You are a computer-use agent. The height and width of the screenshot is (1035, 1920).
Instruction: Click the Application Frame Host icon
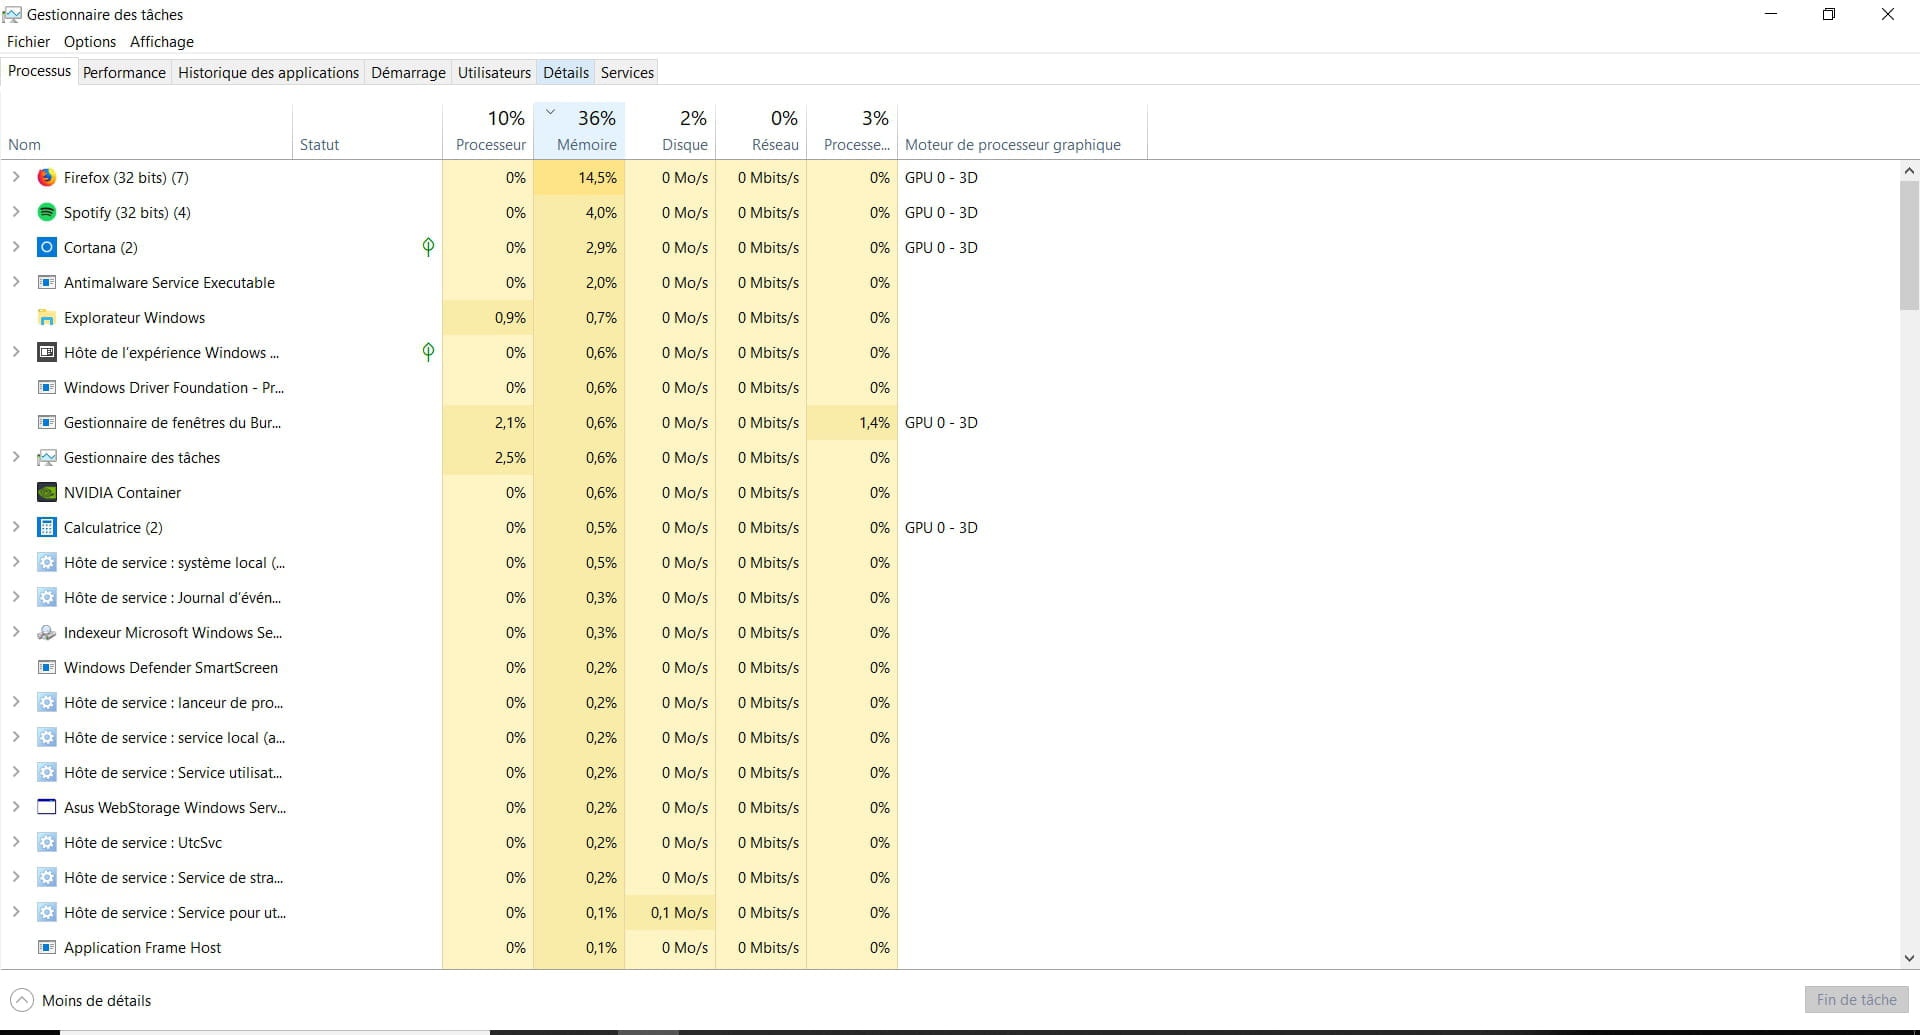point(46,947)
